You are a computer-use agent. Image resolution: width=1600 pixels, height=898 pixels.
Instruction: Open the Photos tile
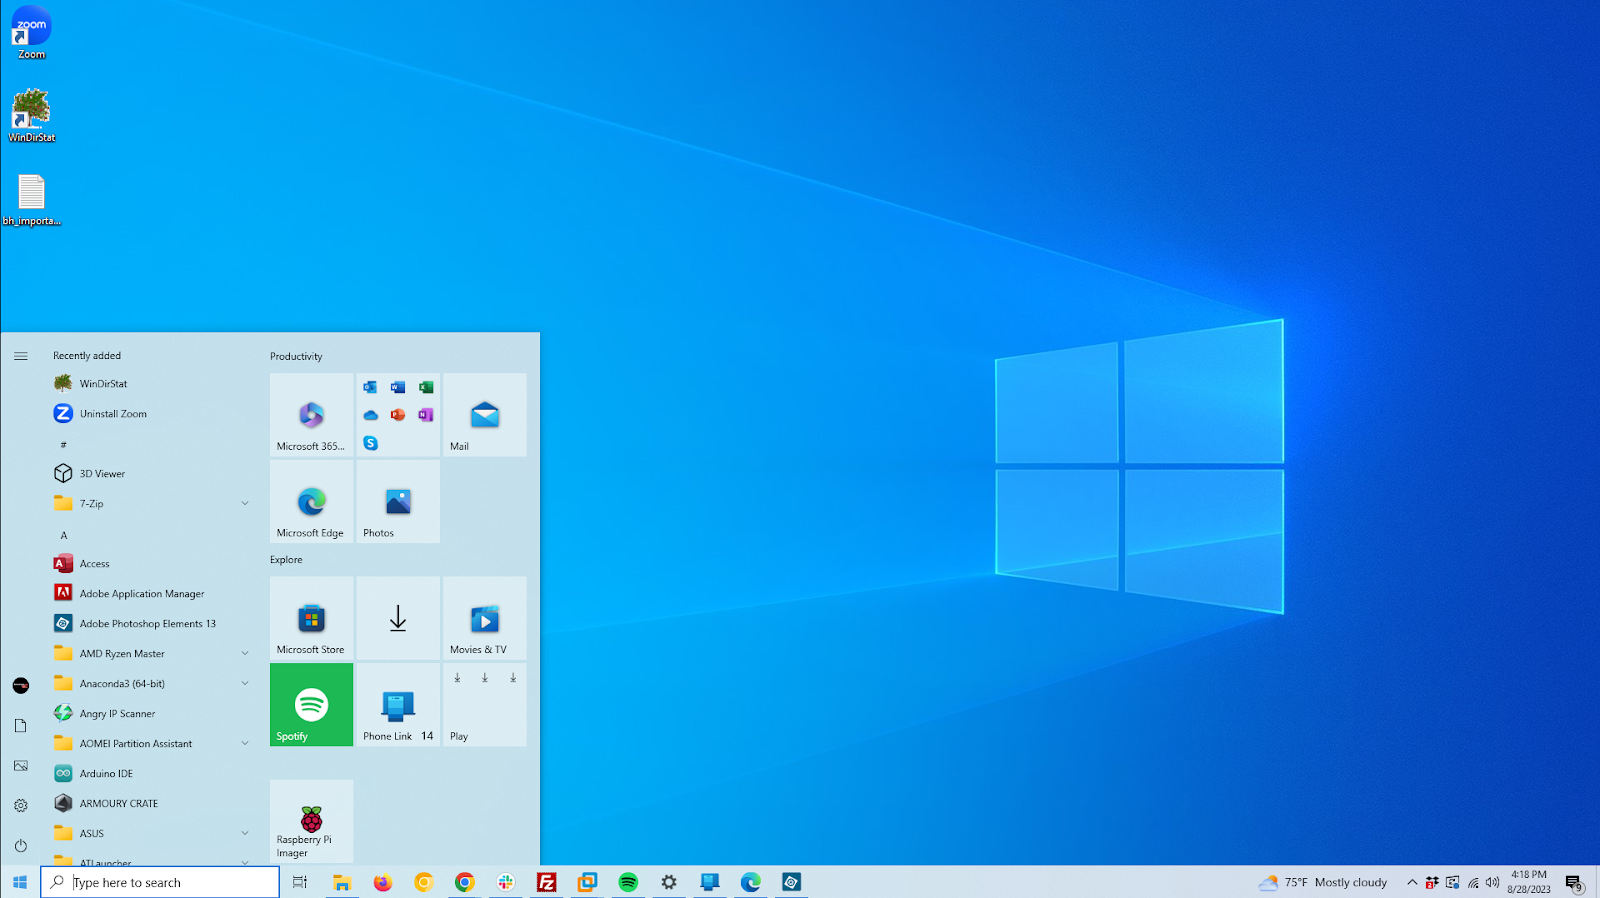coord(398,502)
